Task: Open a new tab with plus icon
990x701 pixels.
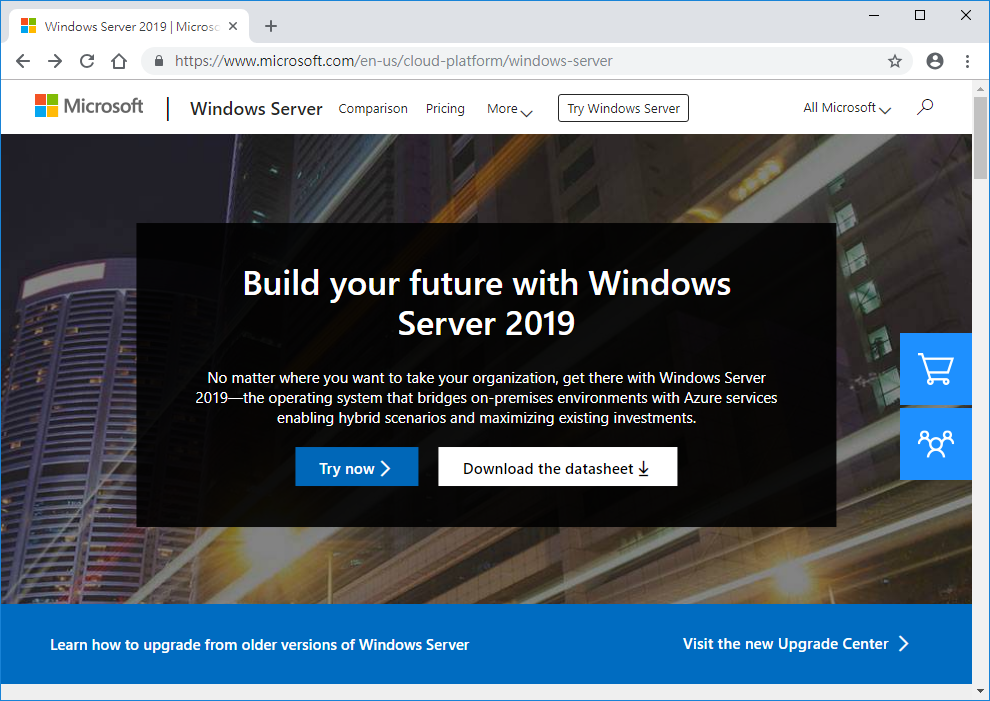Action: pyautogui.click(x=271, y=26)
